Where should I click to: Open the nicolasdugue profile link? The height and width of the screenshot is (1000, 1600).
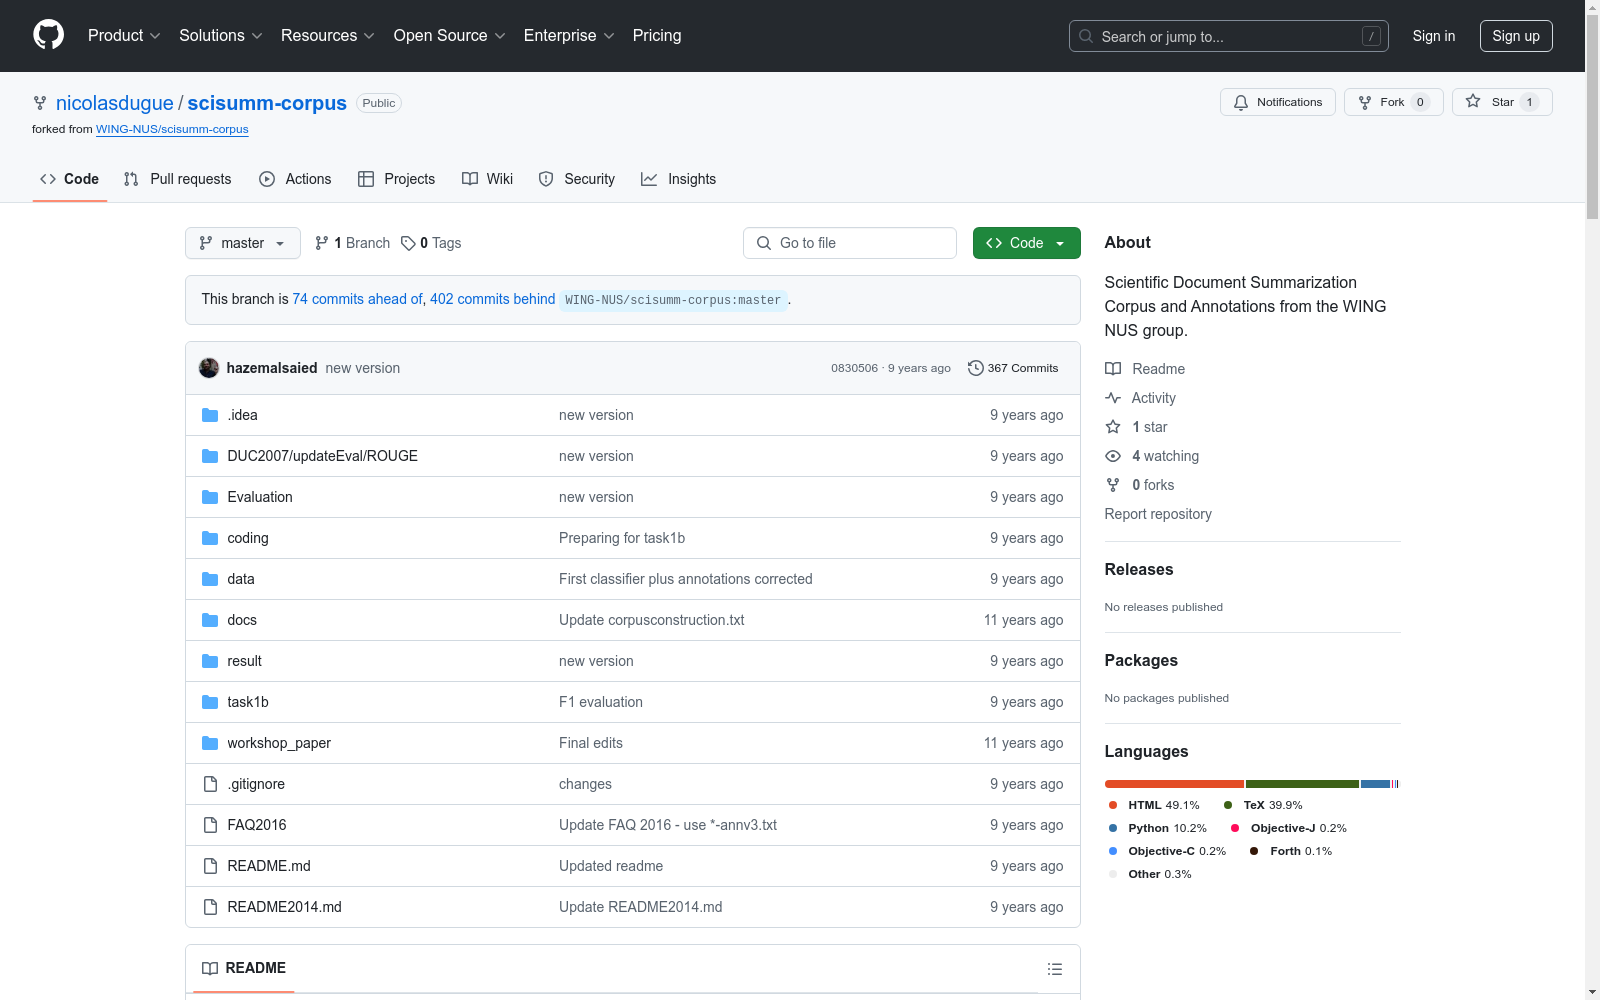click(115, 103)
